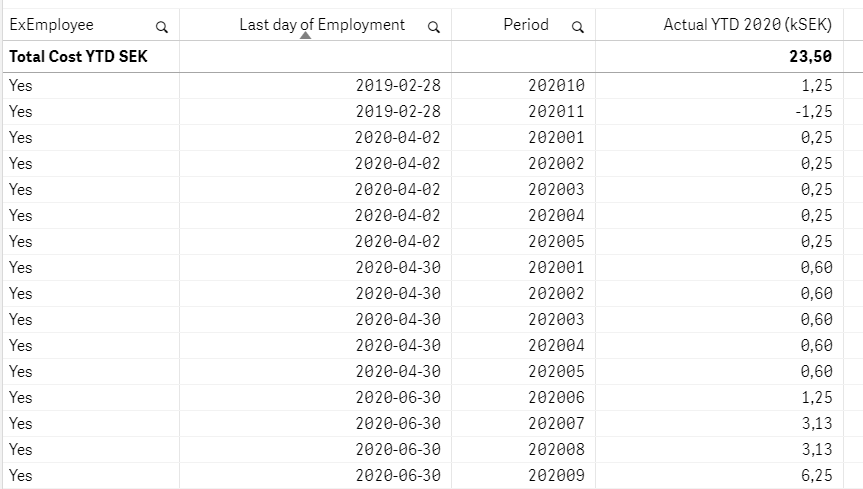The image size is (863, 489).
Task: Click first Yes value in ExEmployee column
Action: click(20, 86)
